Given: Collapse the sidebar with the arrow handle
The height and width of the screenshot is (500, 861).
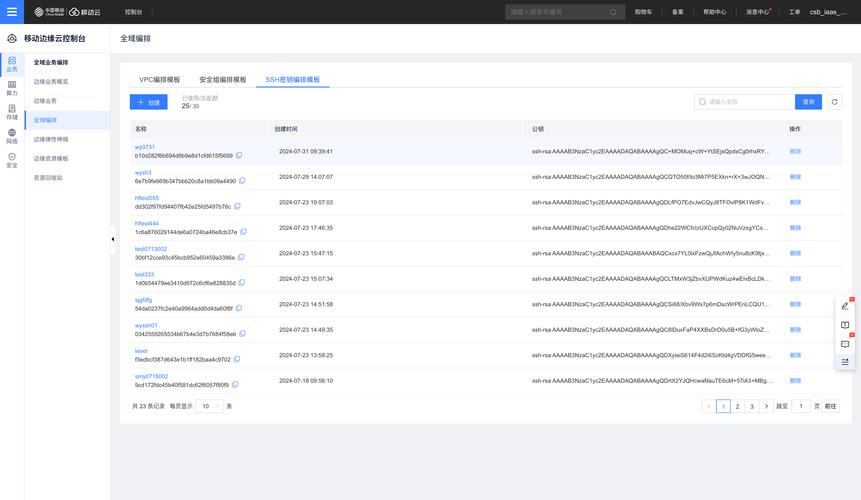Looking at the screenshot, I should point(113,239).
